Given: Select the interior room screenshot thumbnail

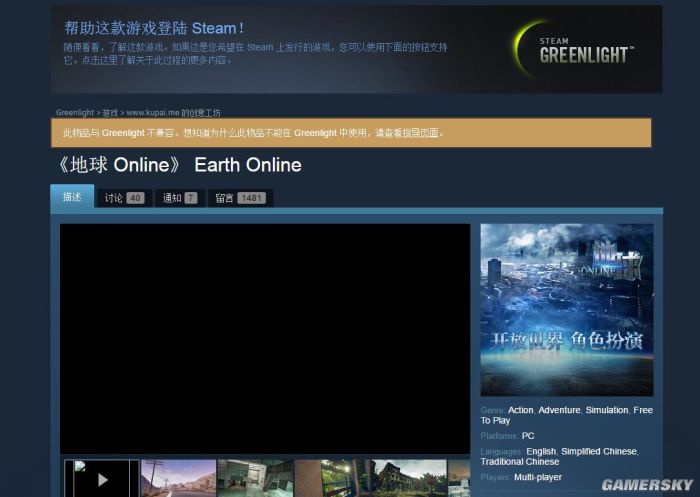Looking at the screenshot, I should pos(256,479).
